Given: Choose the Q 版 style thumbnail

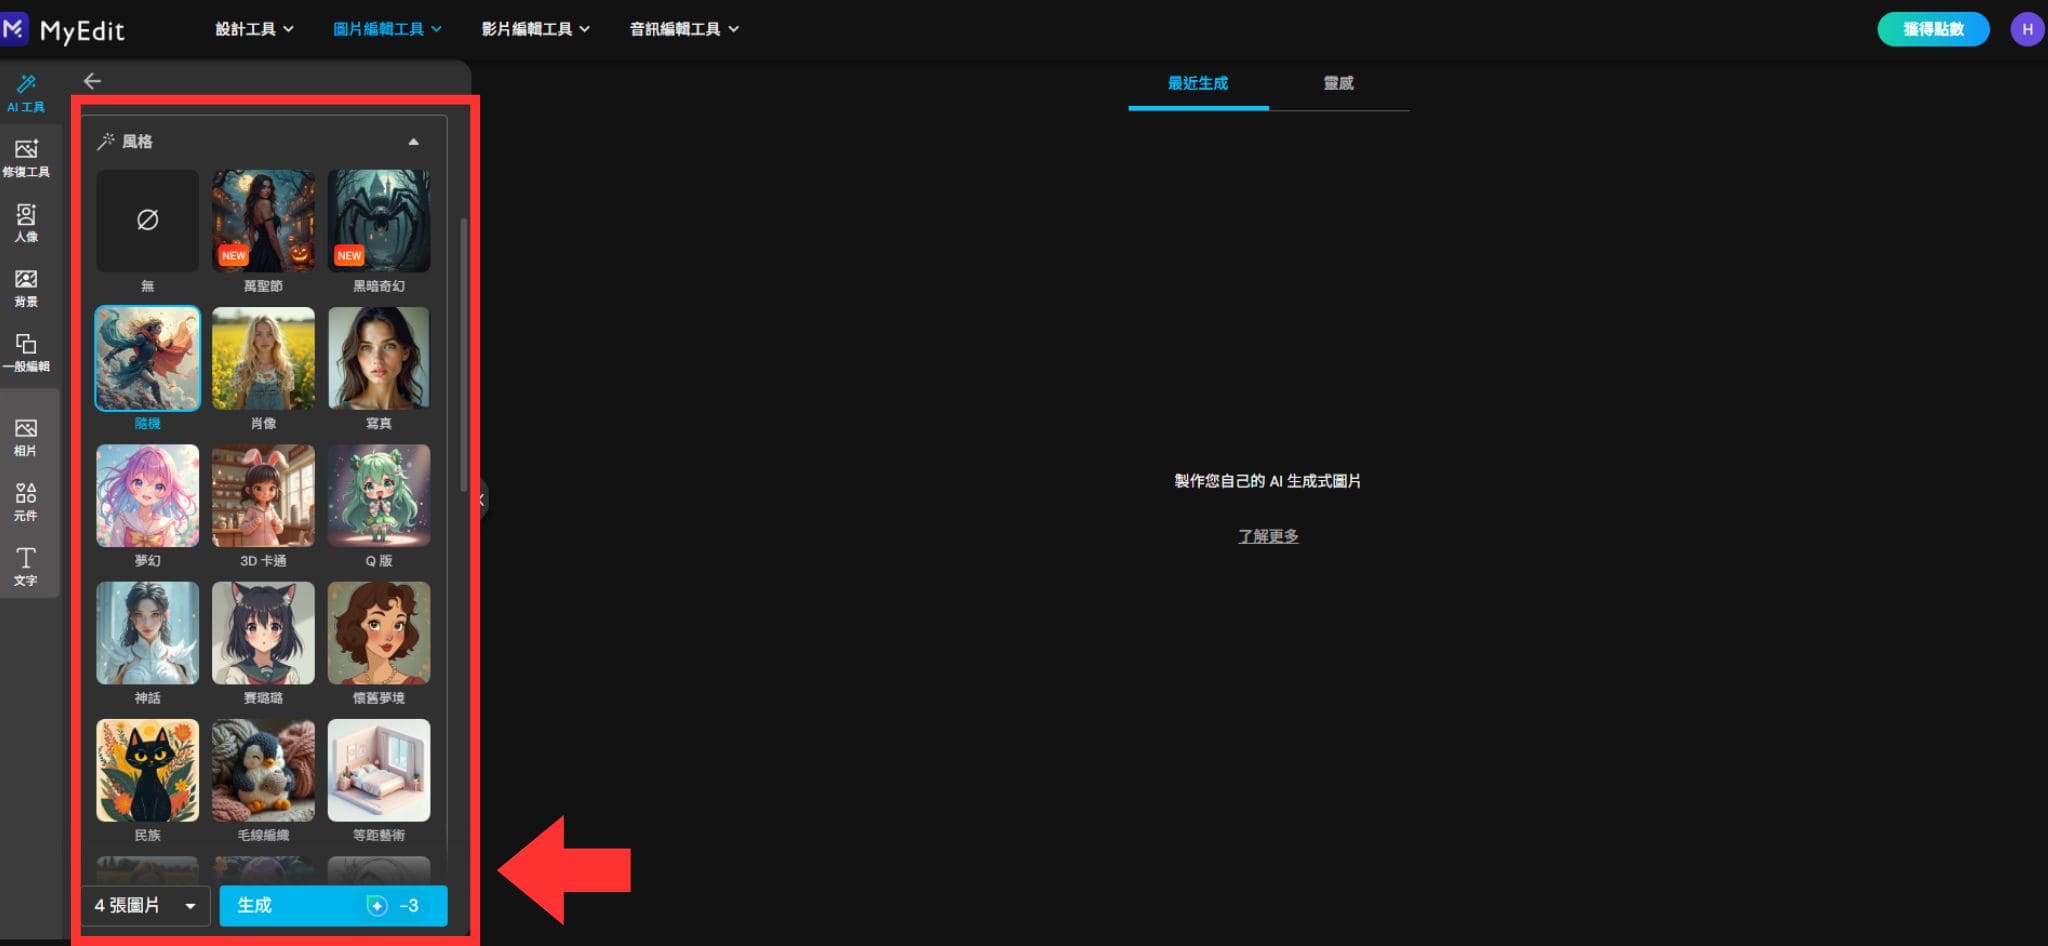Looking at the screenshot, I should [379, 495].
